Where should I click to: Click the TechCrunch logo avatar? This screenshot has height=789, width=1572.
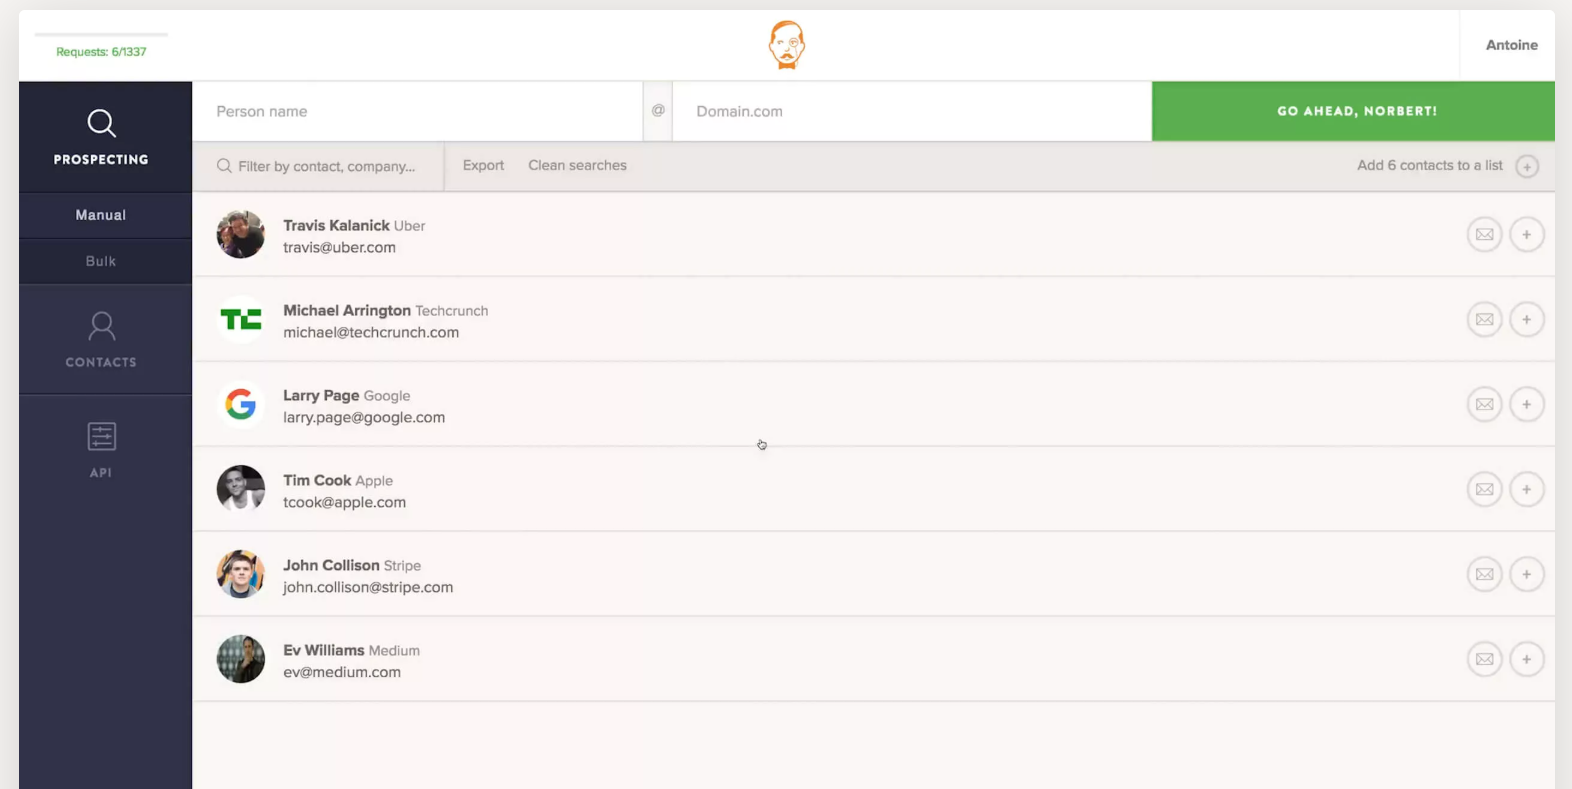coord(241,319)
